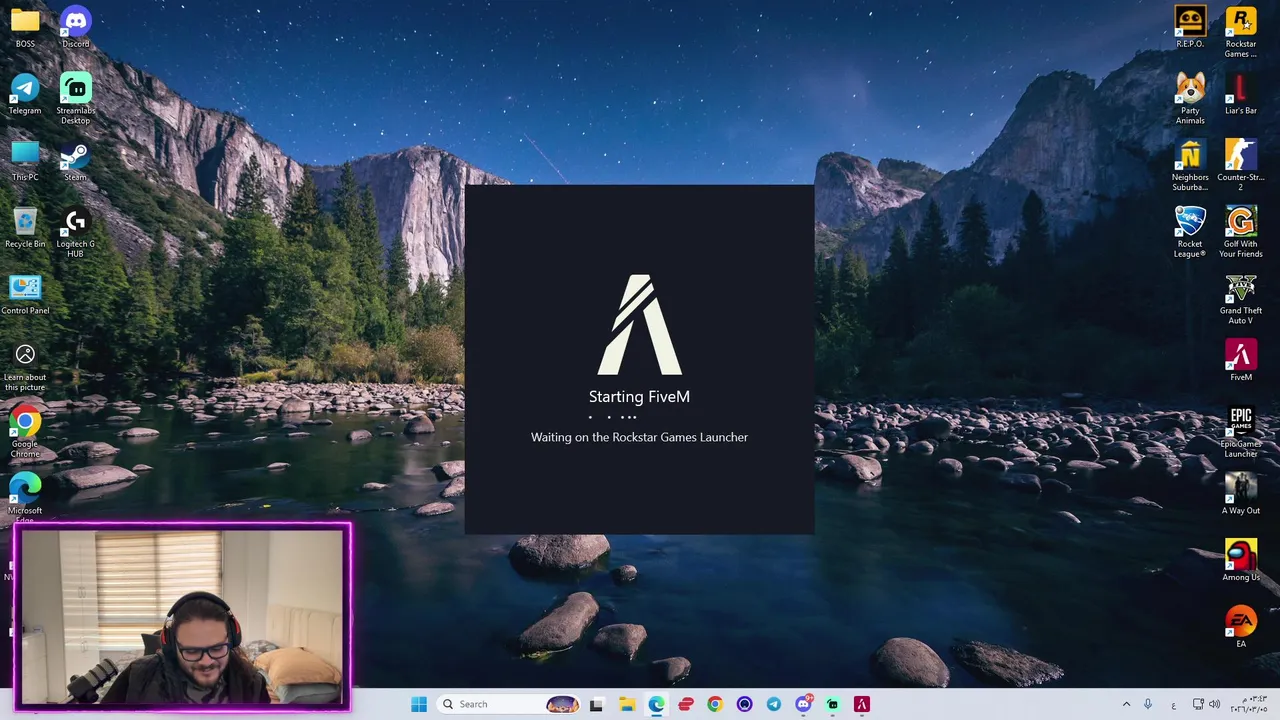Open This PC icon
The image size is (1280, 720).
[x=25, y=160]
